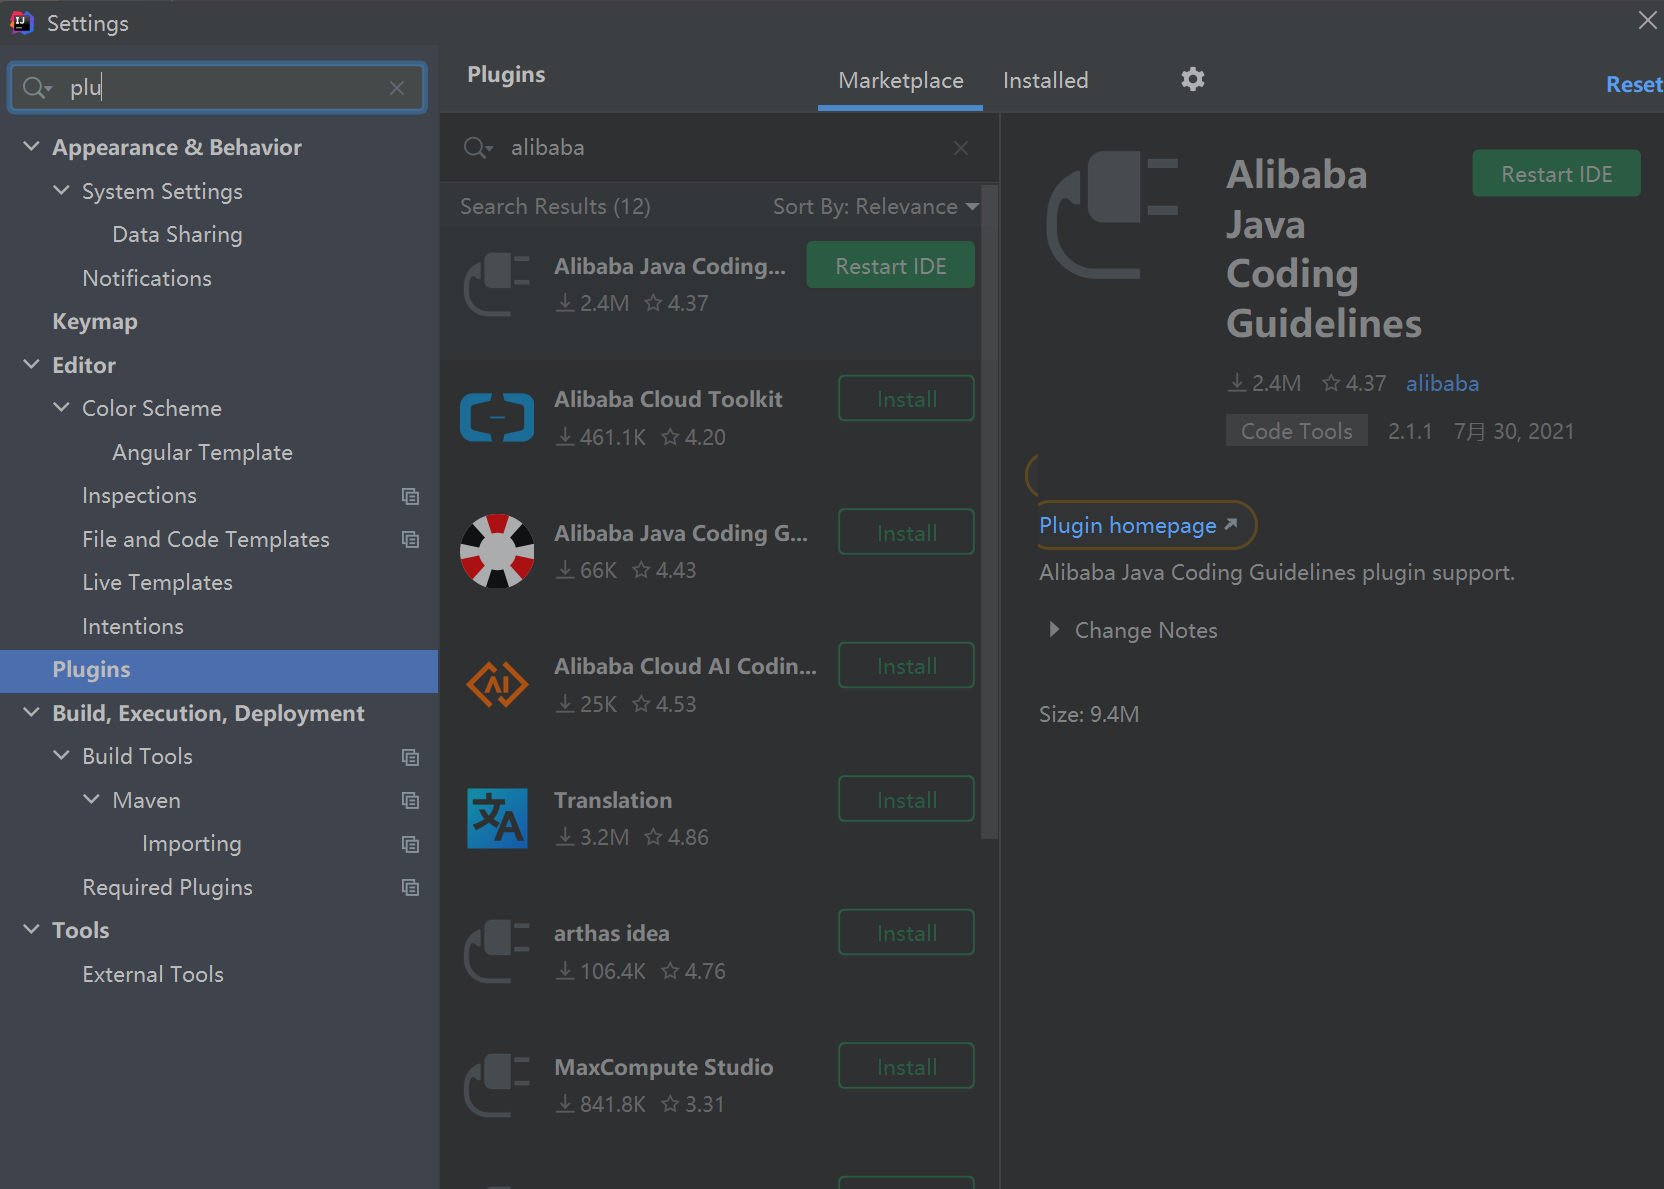
Task: Click Restart IDE in the plugin list
Action: click(890, 266)
